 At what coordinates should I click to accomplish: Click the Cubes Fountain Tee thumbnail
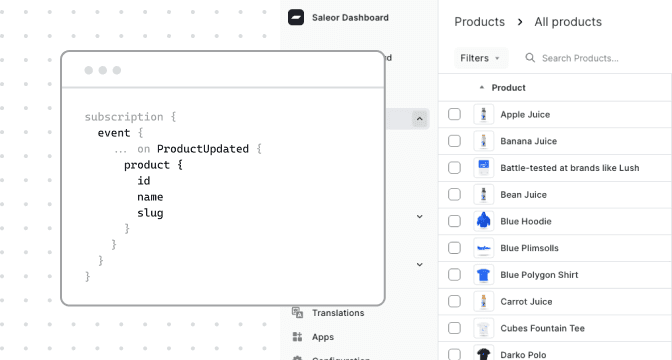[483, 328]
